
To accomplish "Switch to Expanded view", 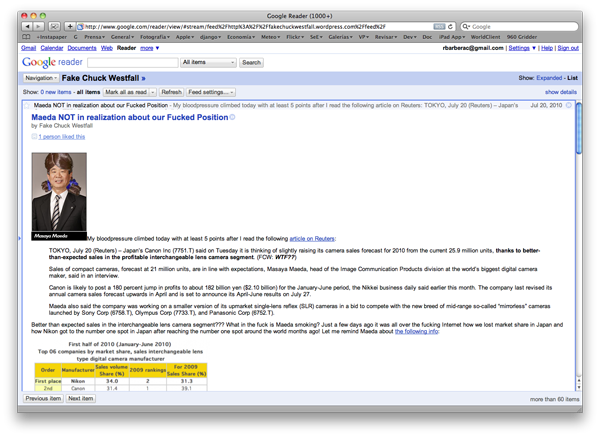I will 549,78.
